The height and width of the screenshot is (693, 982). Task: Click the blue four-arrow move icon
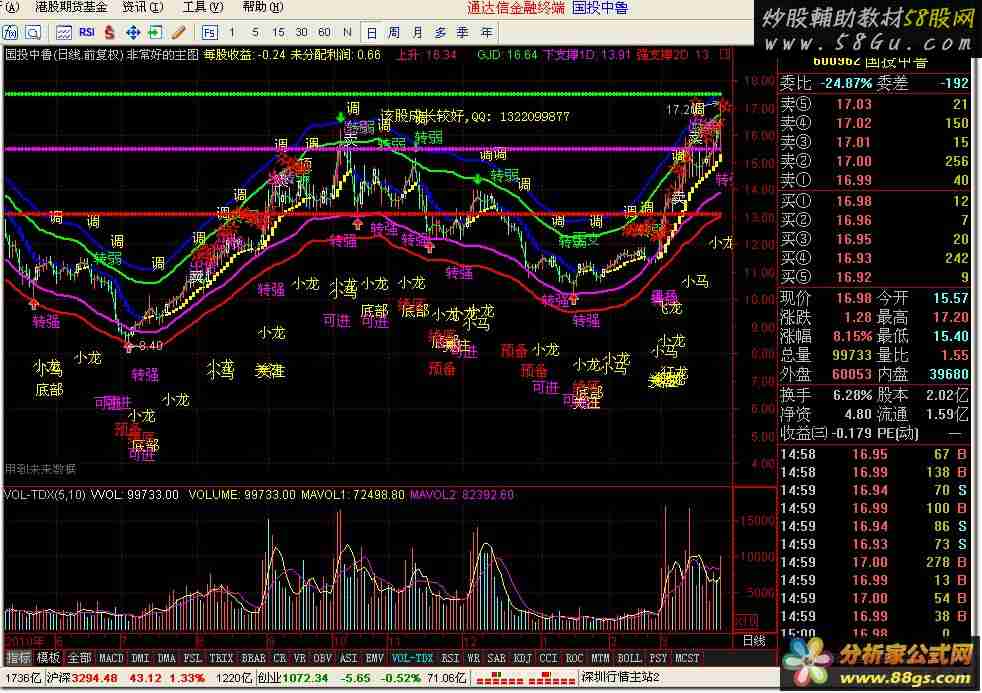[x=133, y=32]
